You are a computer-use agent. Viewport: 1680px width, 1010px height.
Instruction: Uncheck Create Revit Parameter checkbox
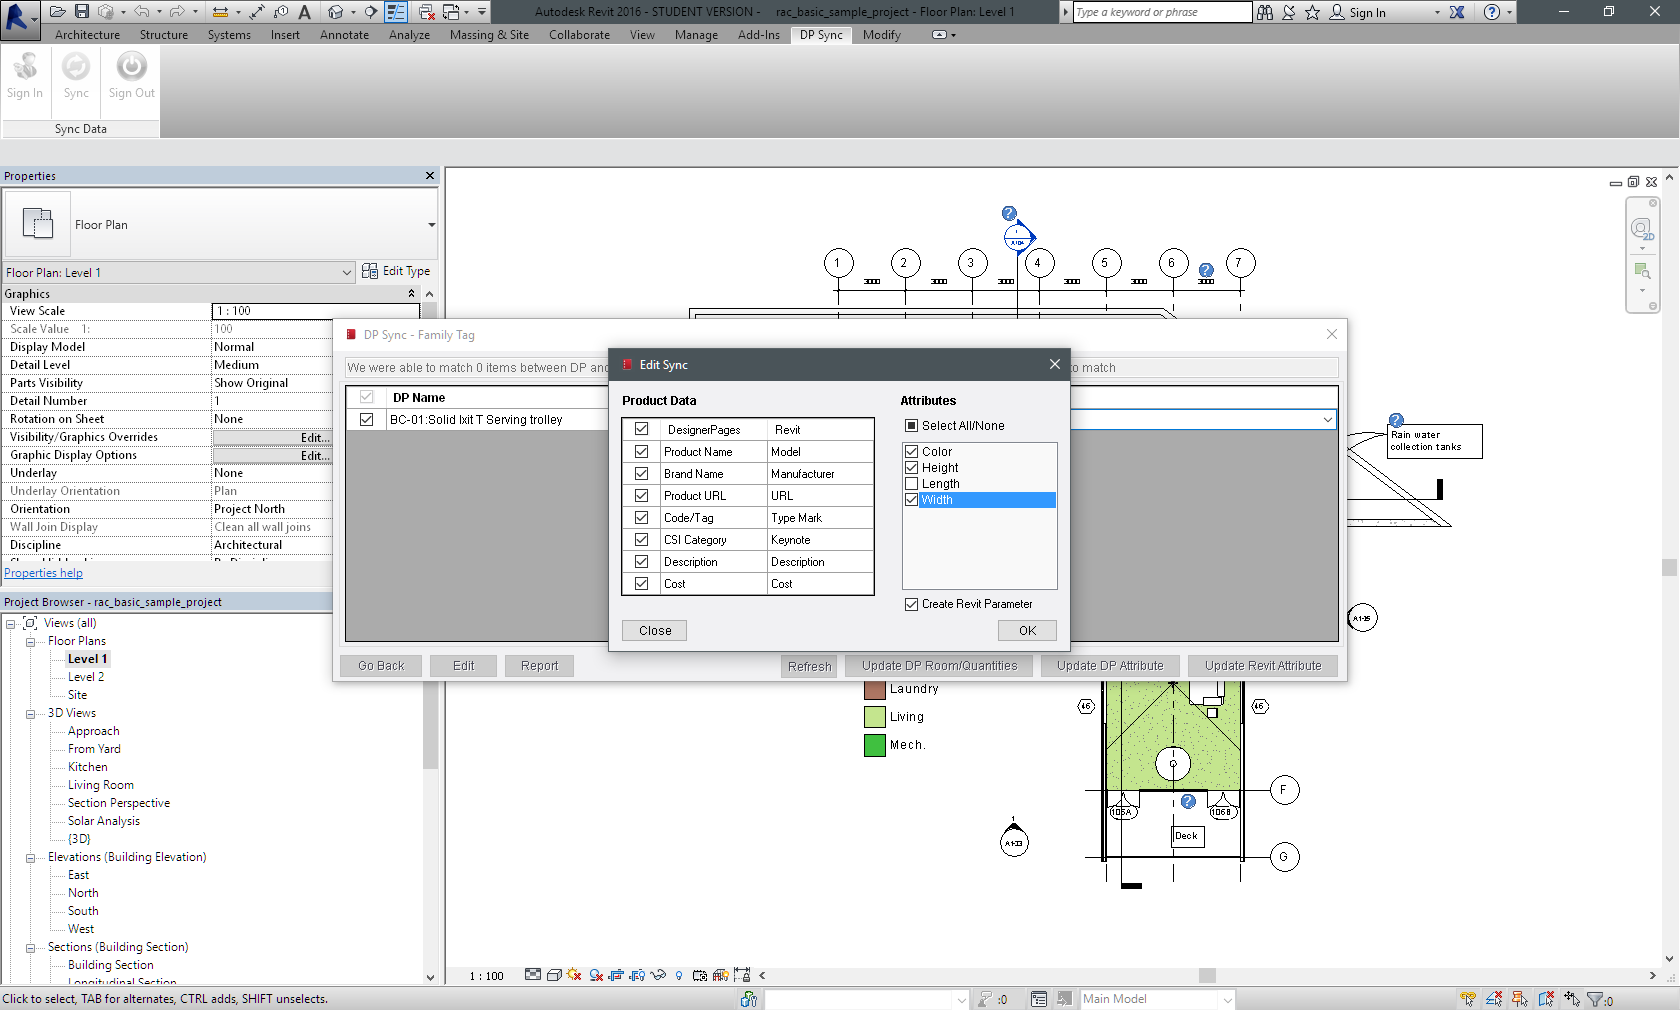click(x=911, y=604)
